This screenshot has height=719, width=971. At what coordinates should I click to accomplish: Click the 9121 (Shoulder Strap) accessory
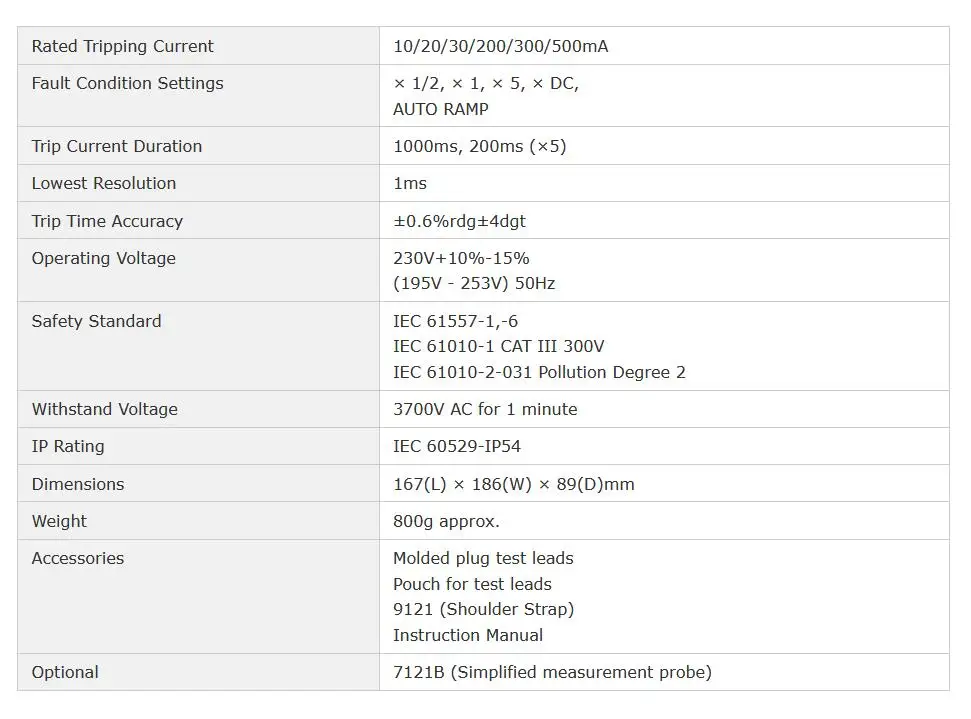click(484, 609)
